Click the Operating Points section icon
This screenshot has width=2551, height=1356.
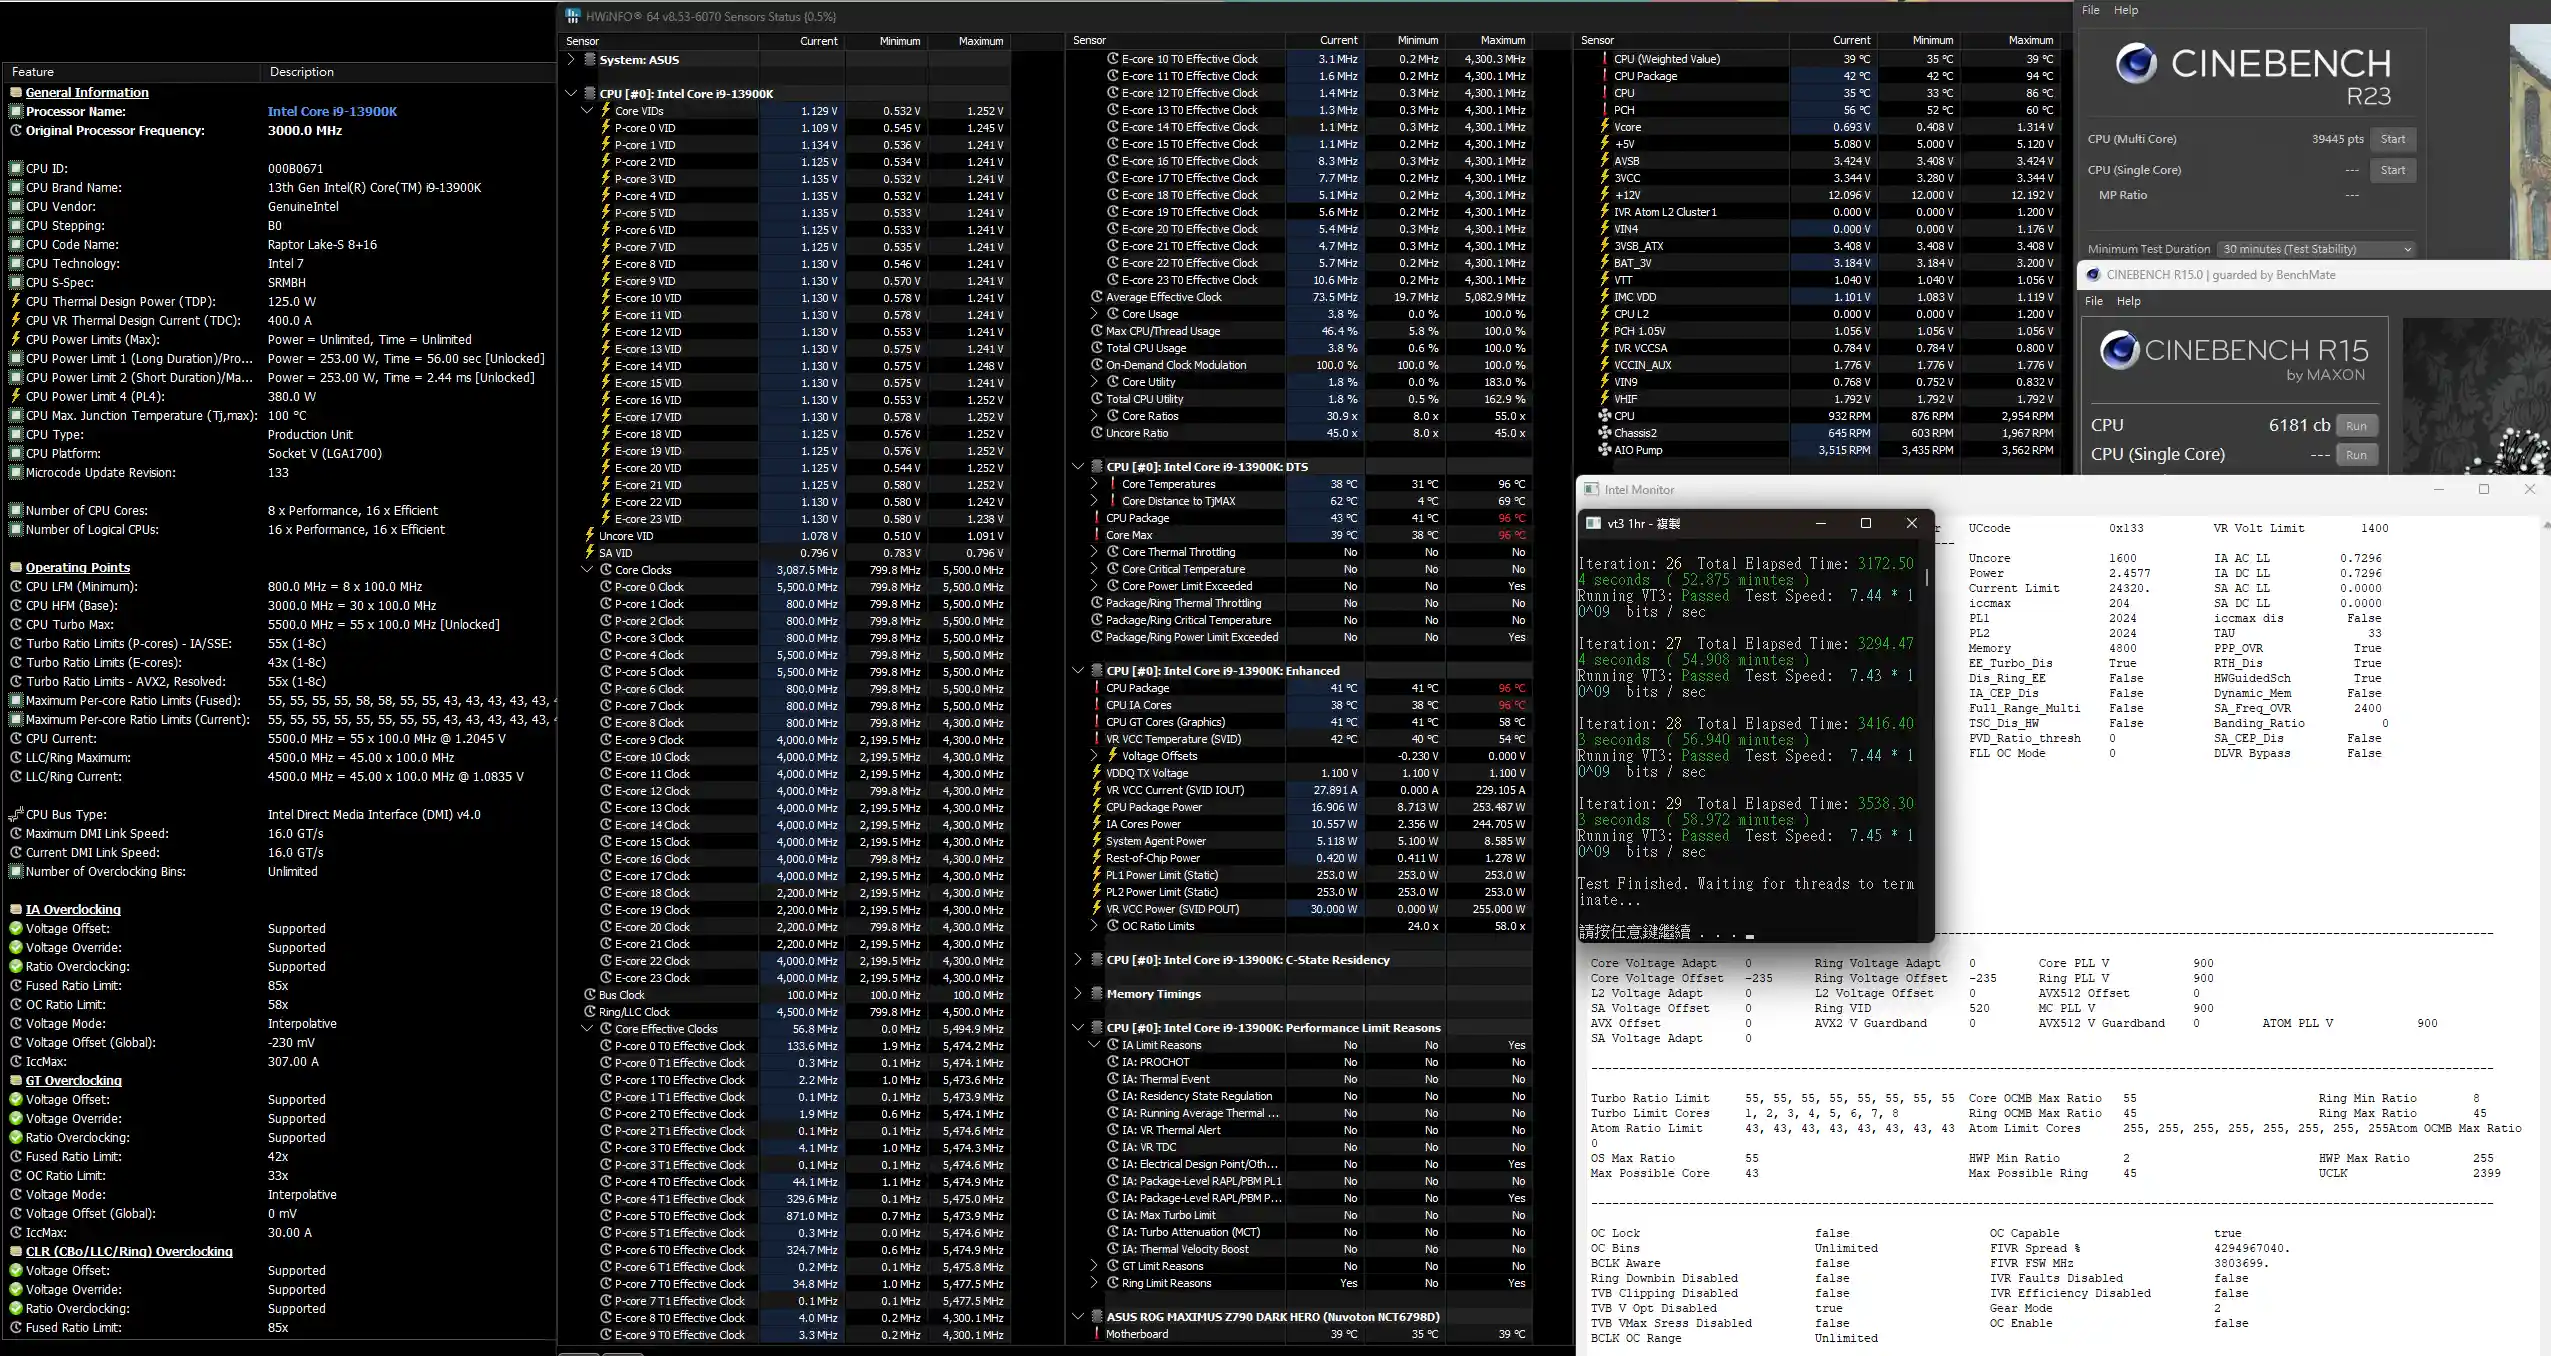click(x=16, y=568)
